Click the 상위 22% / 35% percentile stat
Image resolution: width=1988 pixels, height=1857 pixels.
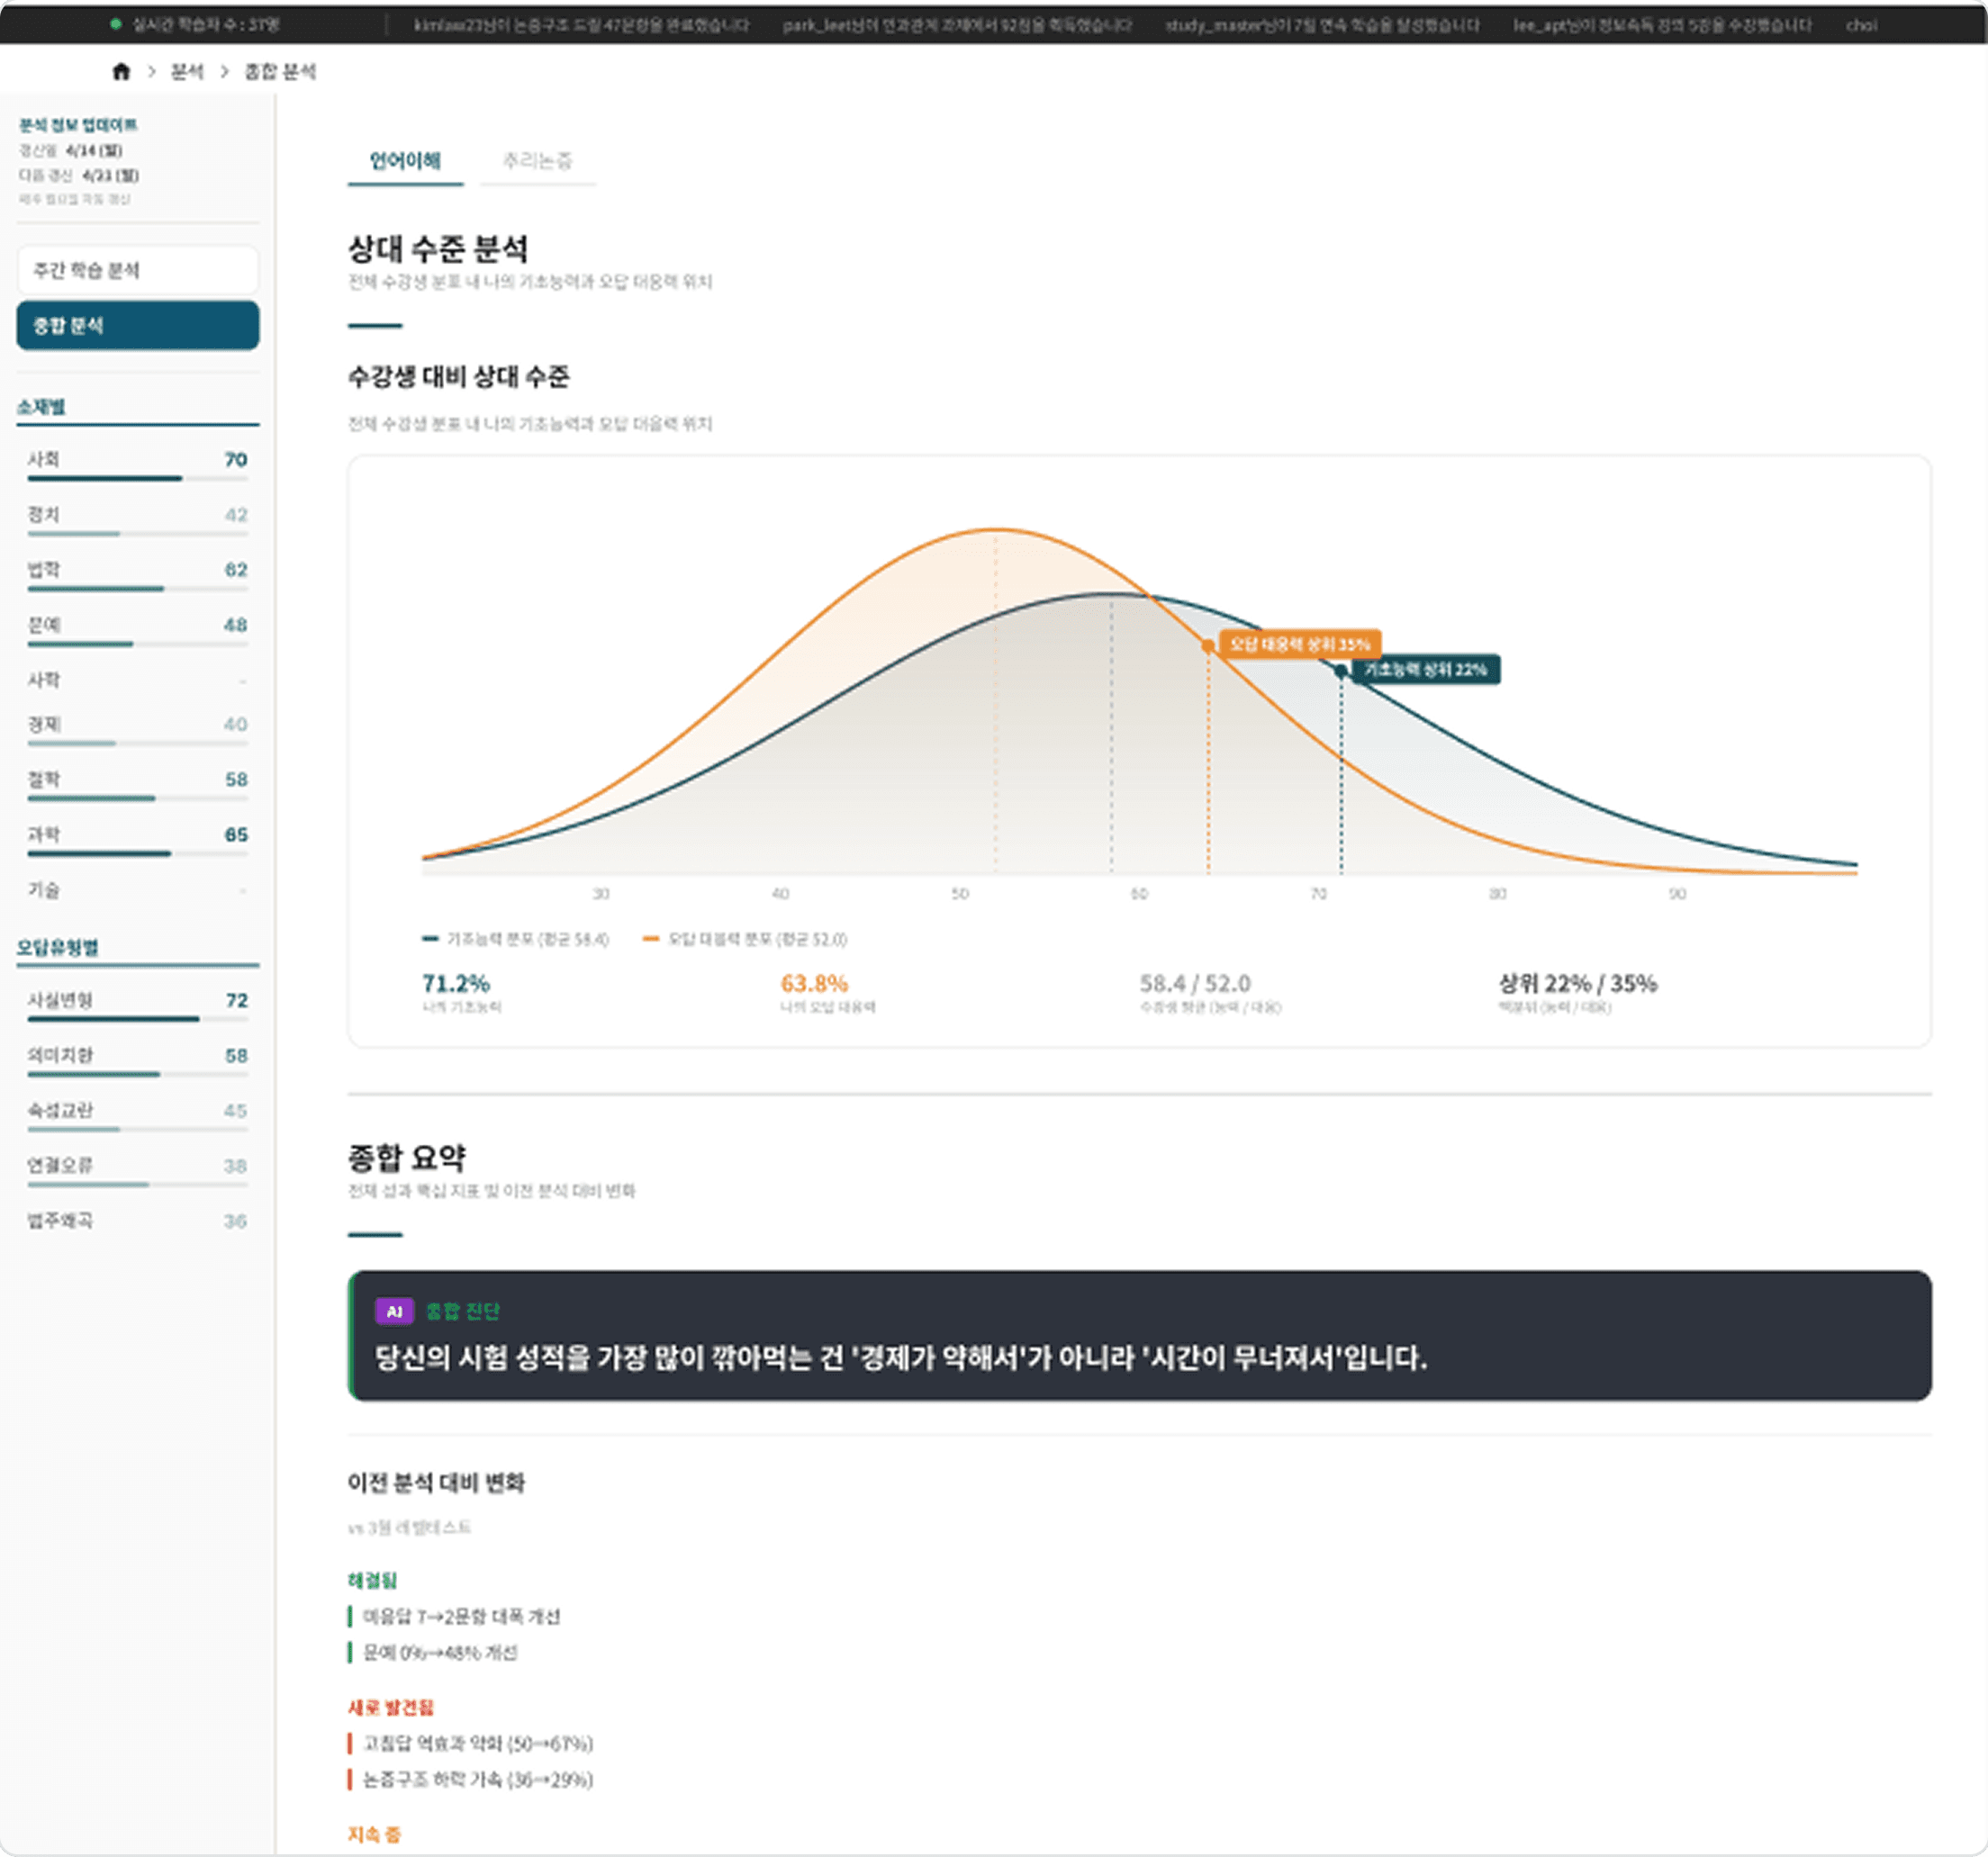[x=1577, y=983]
